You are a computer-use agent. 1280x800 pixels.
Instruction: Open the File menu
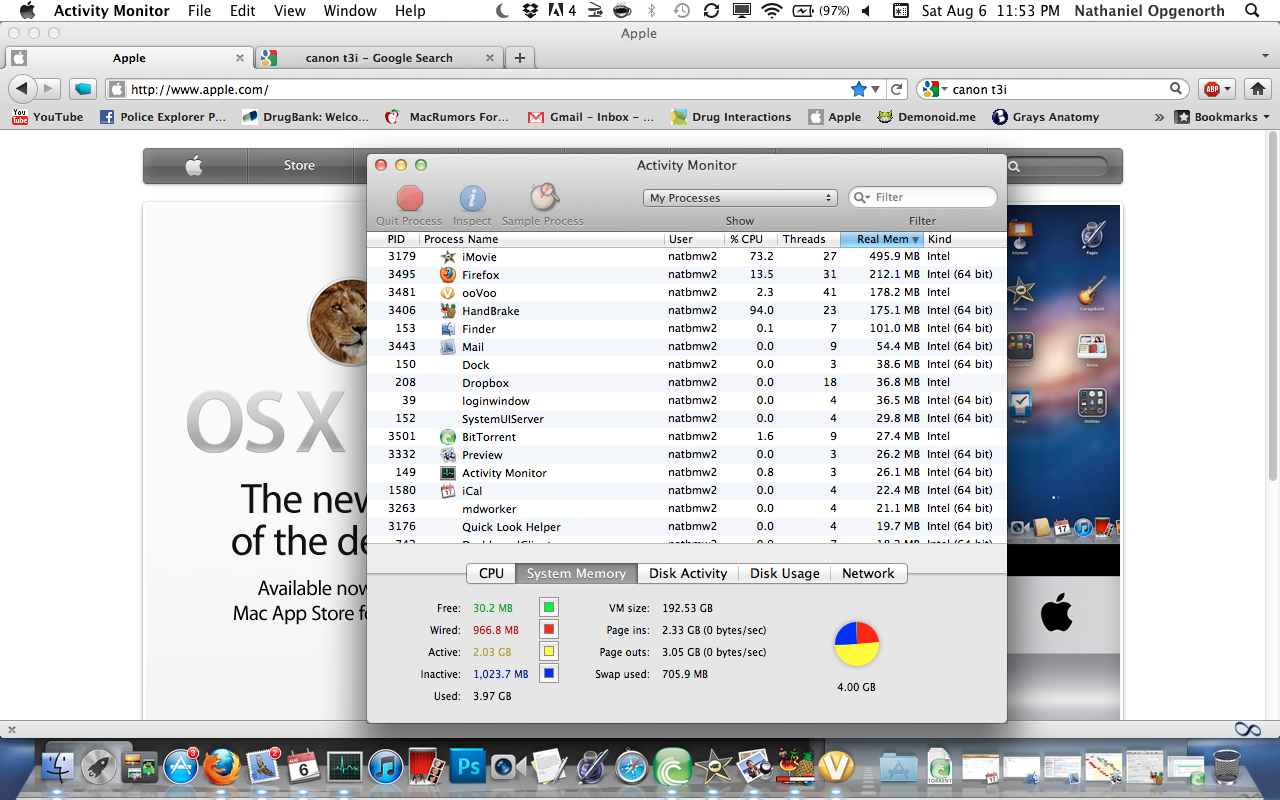(199, 11)
